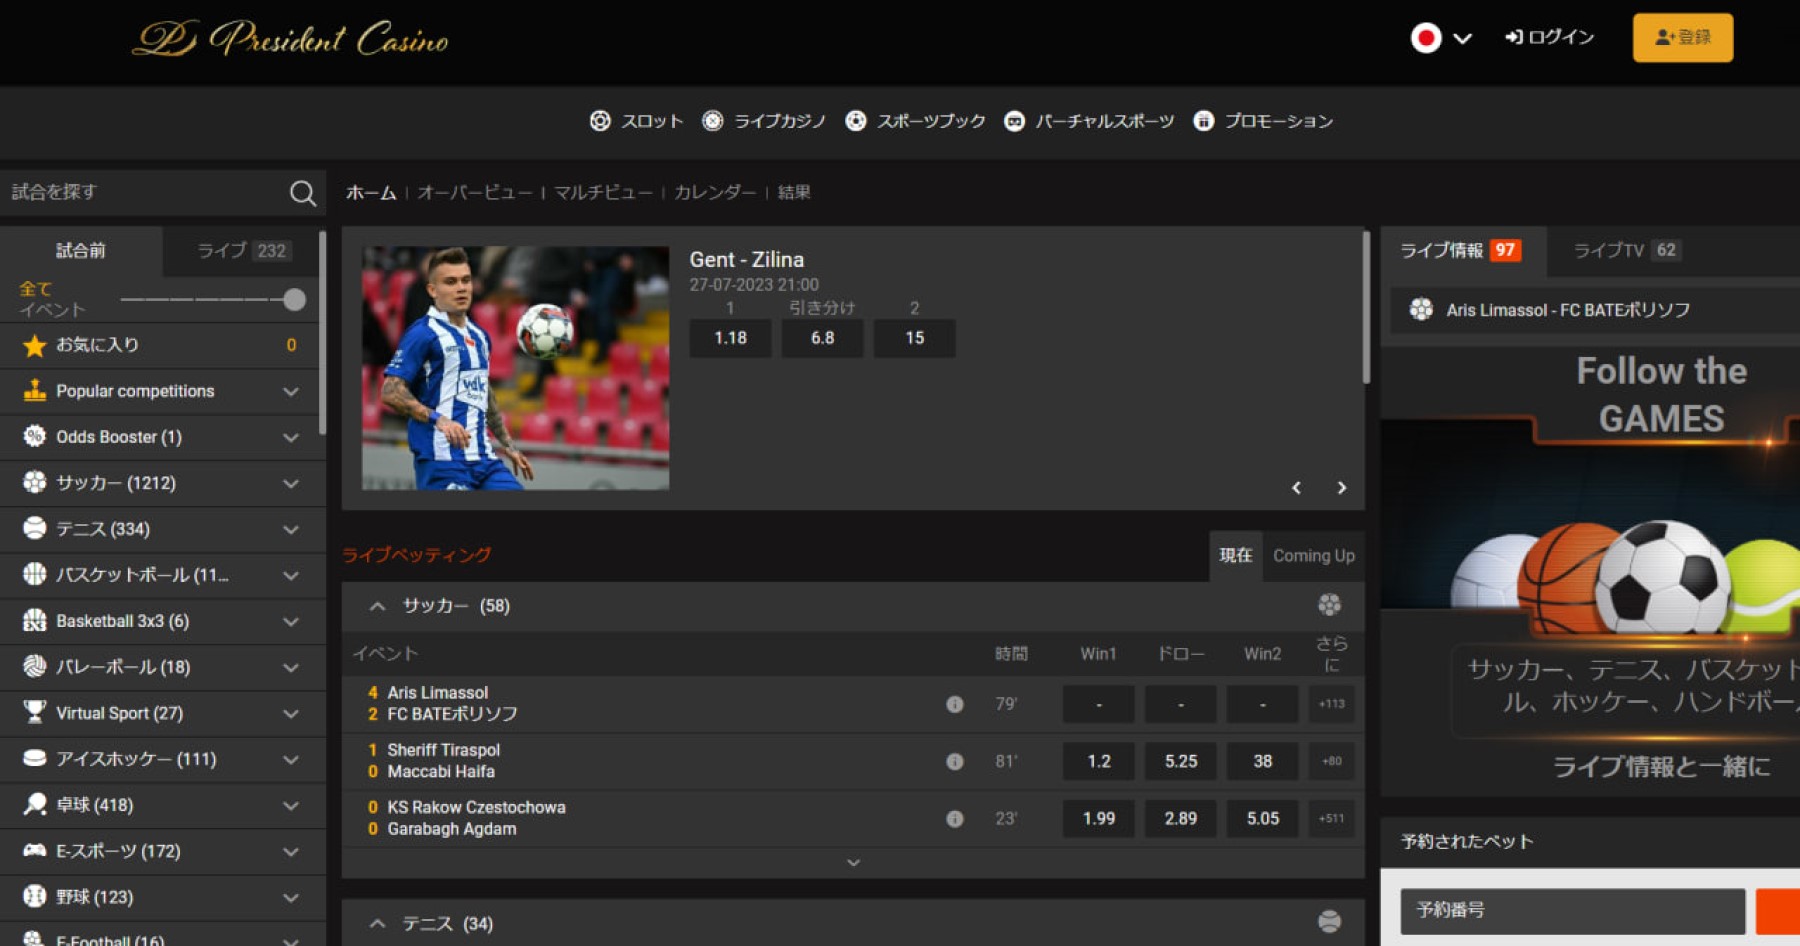1800x946 pixels.
Task: Expand the バレーボール (18) chevron
Action: pyautogui.click(x=291, y=668)
